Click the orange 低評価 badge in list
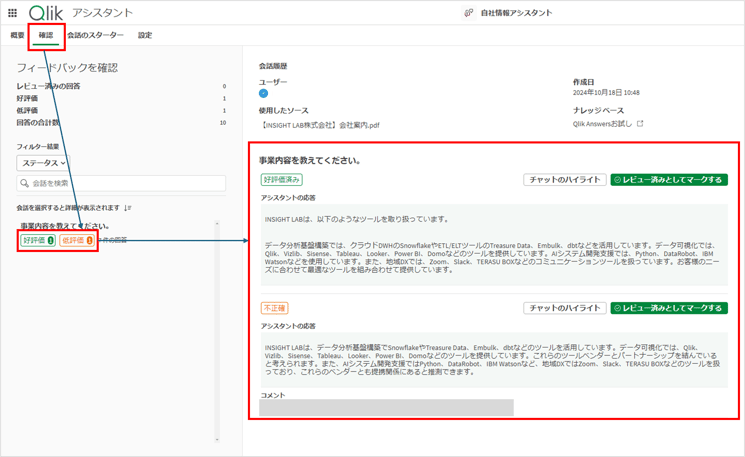Viewport: 745px width, 457px height. click(x=77, y=240)
